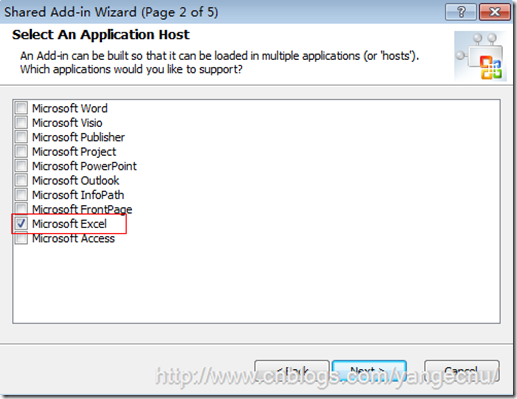Click the Microsoft Excel label text
This screenshot has width=517, height=399.
[x=69, y=224]
